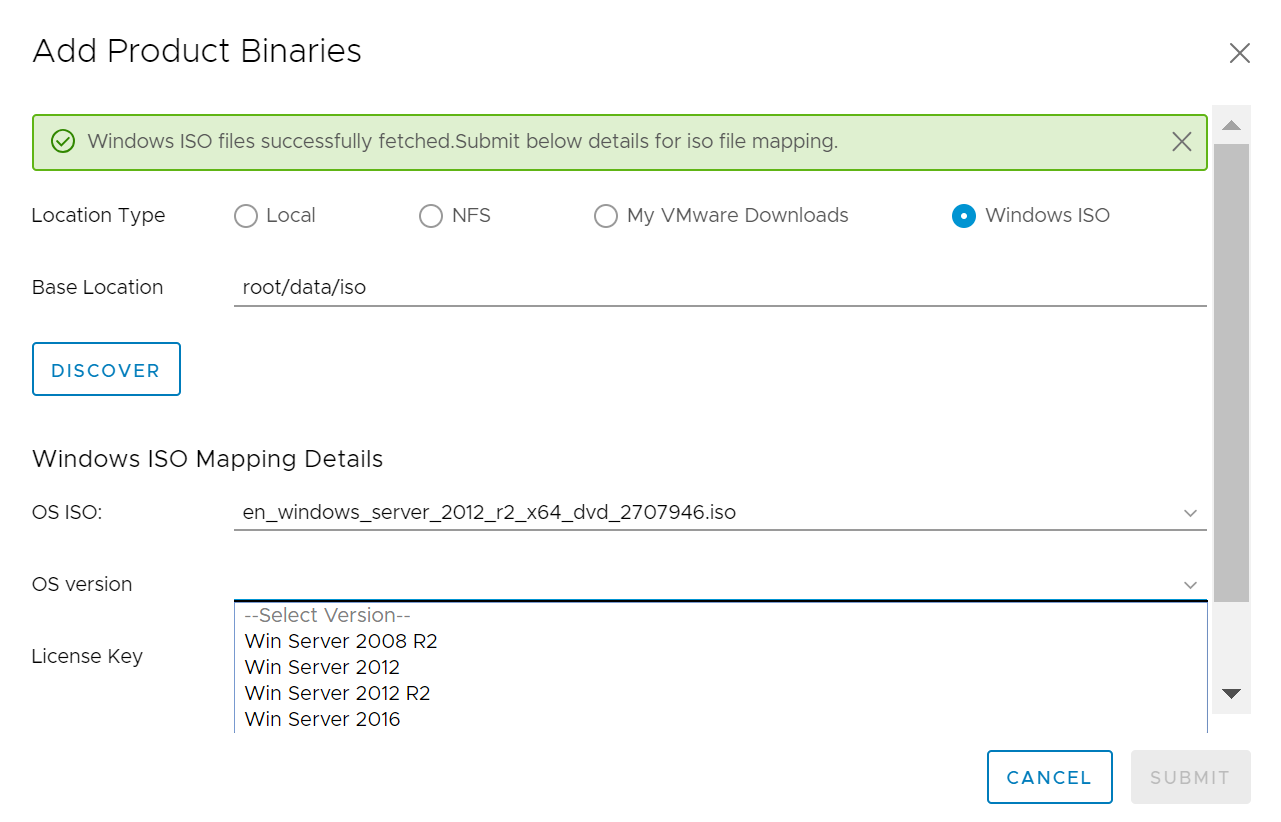
Task: Select the Local location type
Action: [x=245, y=216]
